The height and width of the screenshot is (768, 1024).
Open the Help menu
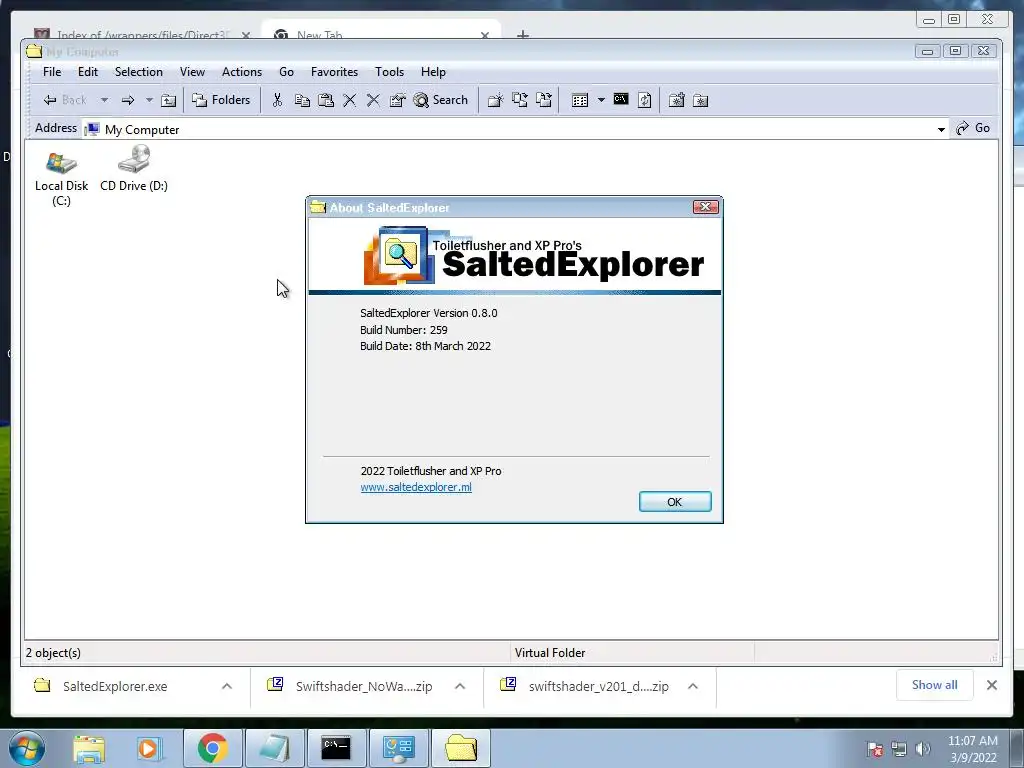click(x=433, y=72)
